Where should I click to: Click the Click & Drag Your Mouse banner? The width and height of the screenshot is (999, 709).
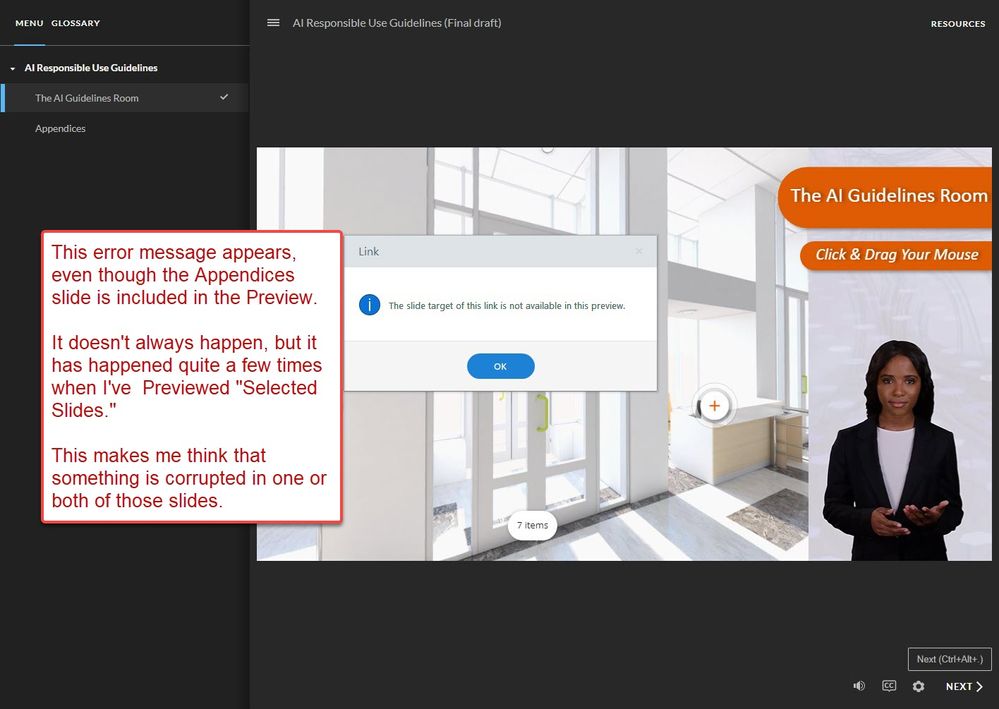[x=896, y=255]
